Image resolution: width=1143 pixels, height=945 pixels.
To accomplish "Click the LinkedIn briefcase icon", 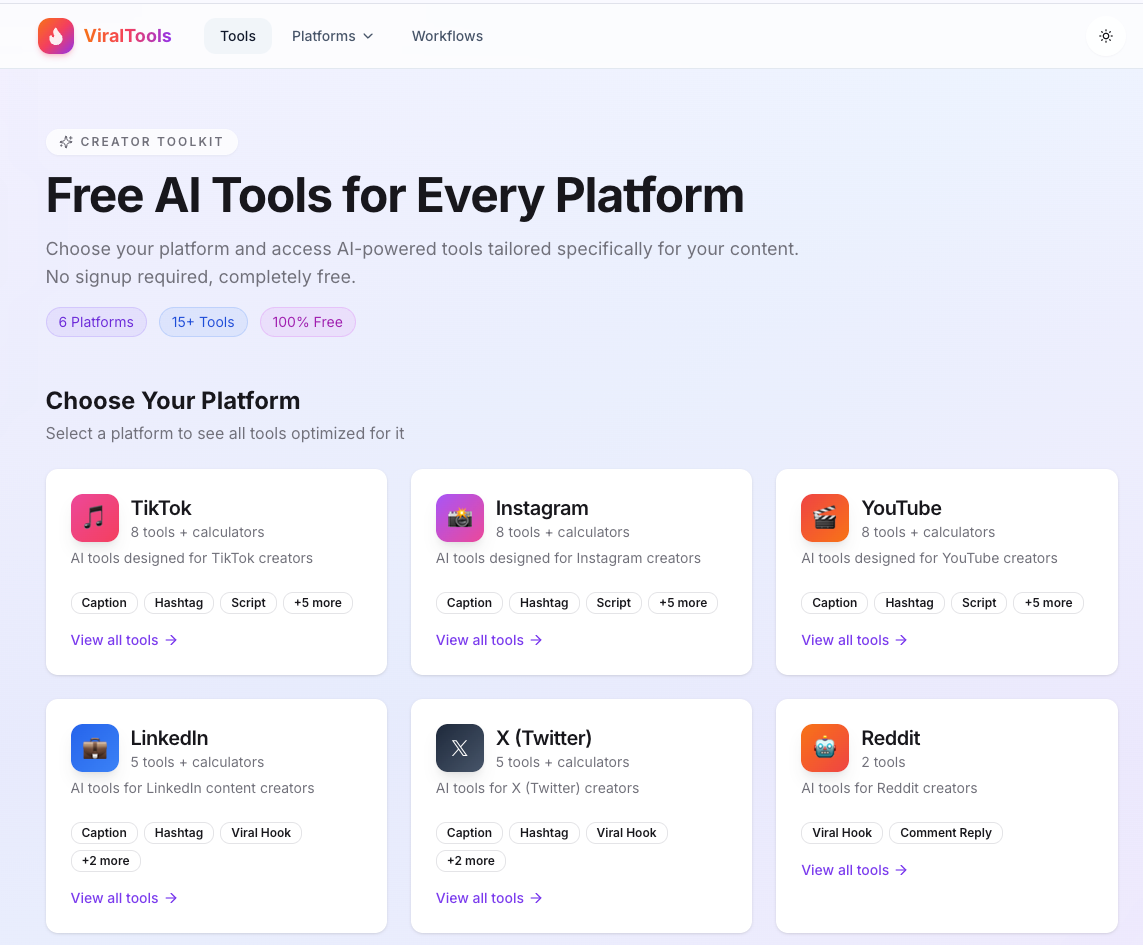I will click(95, 748).
